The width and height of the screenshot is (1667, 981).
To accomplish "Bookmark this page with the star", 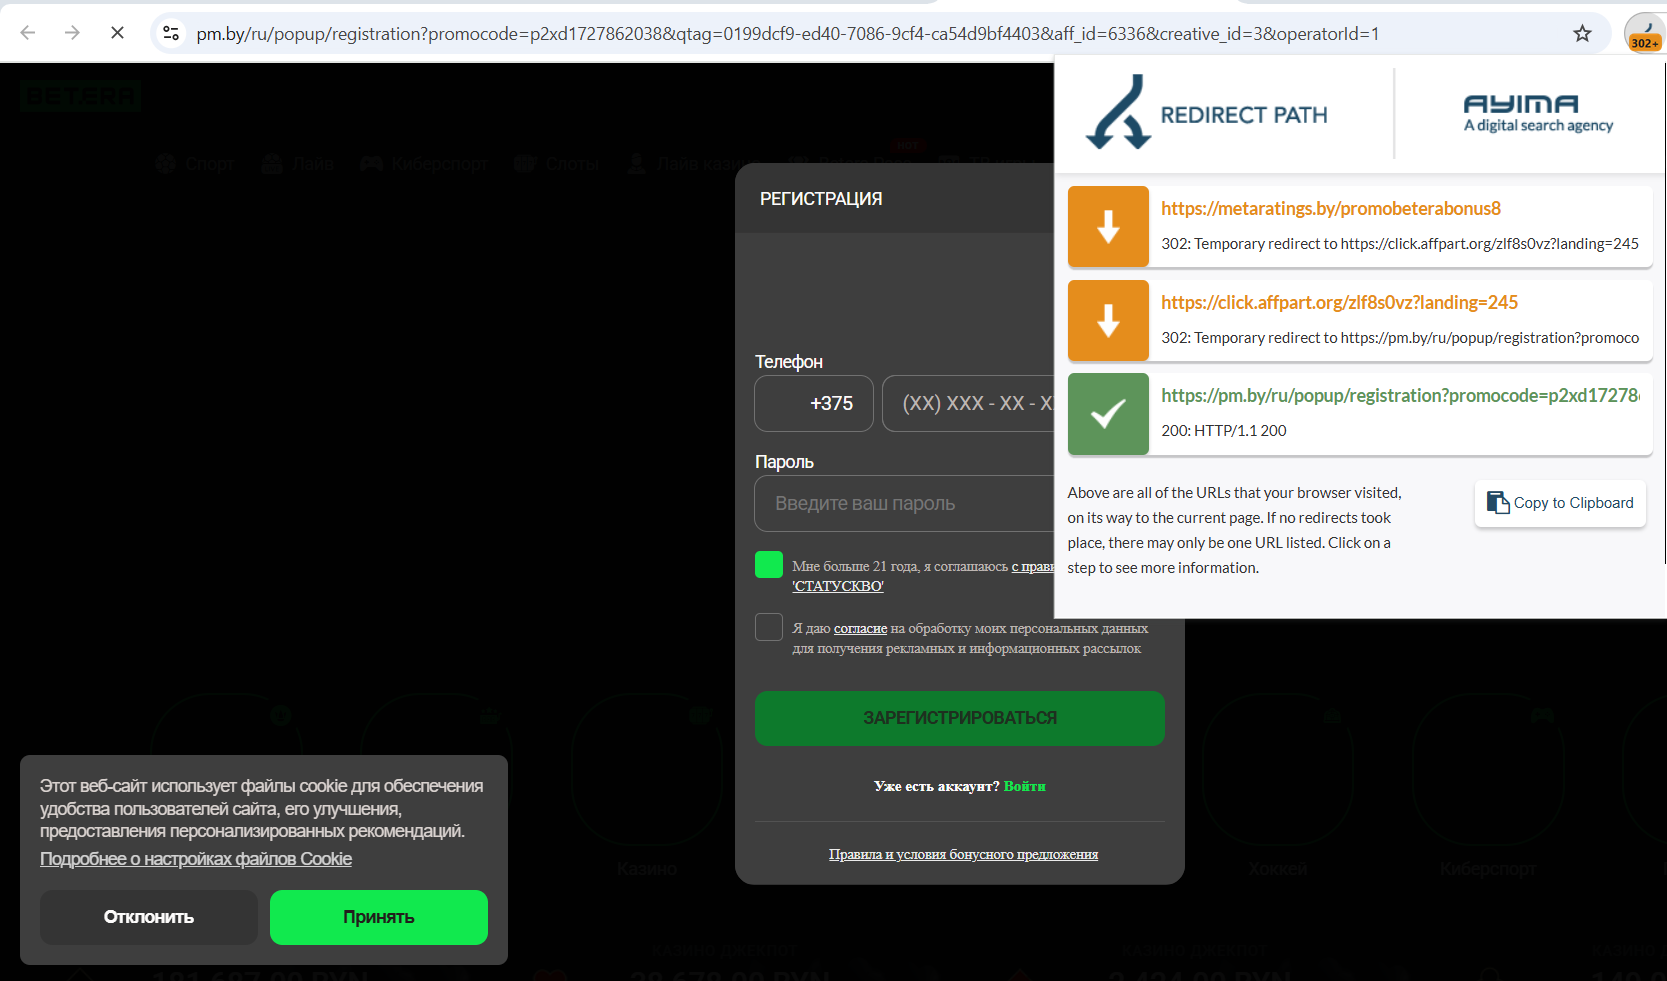I will pos(1582,33).
